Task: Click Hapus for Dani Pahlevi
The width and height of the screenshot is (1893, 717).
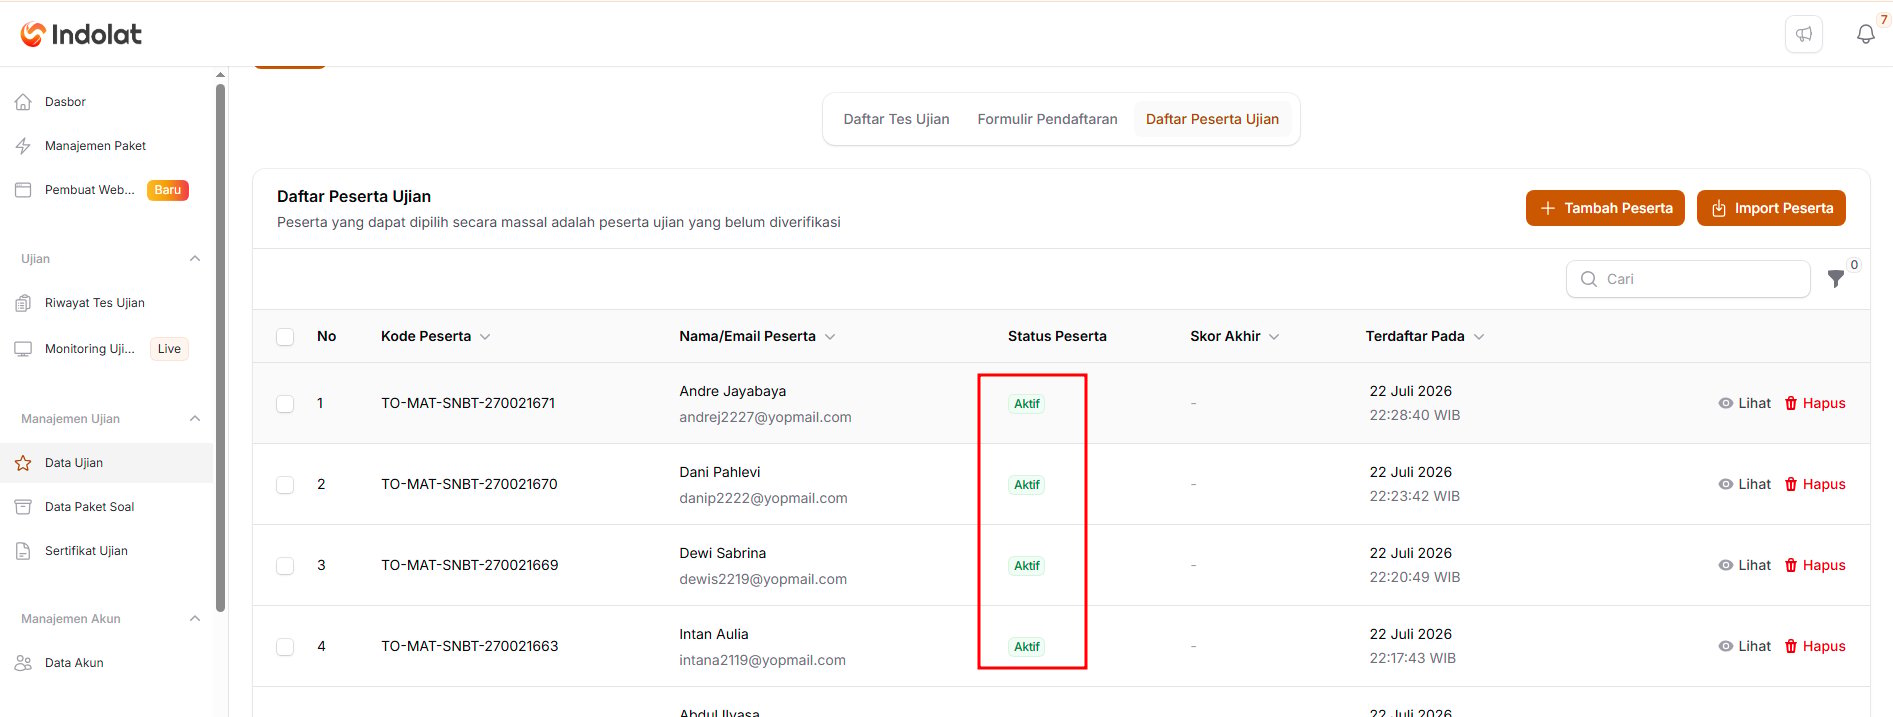Action: click(x=1815, y=484)
